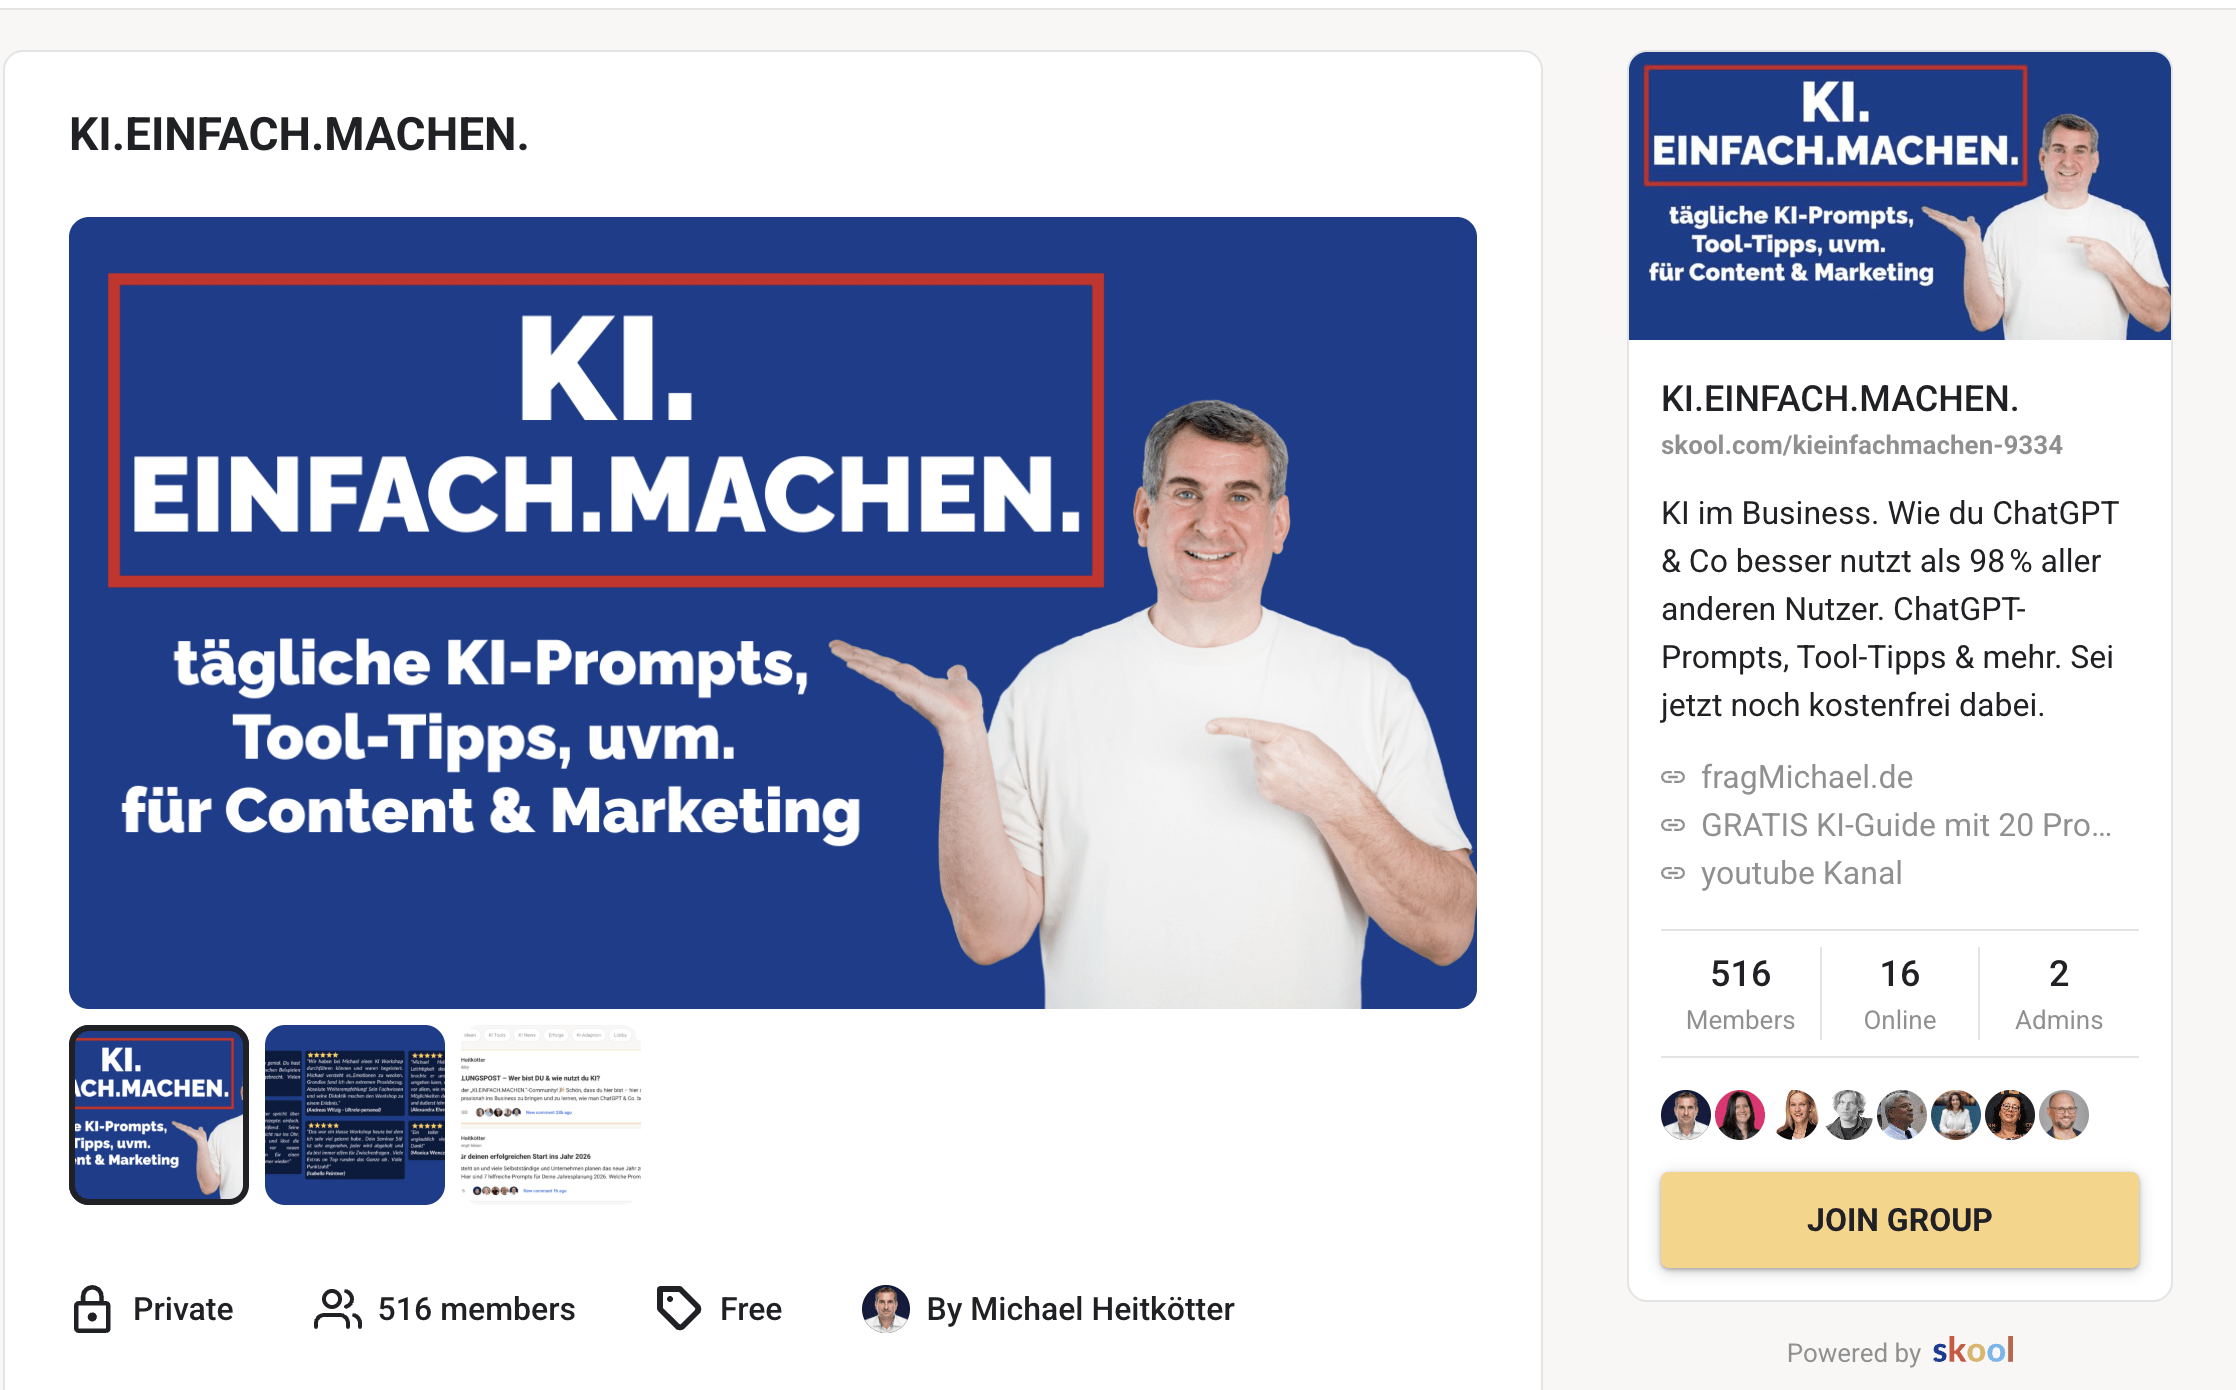Select the second testimonials thumbnail

[355, 1115]
